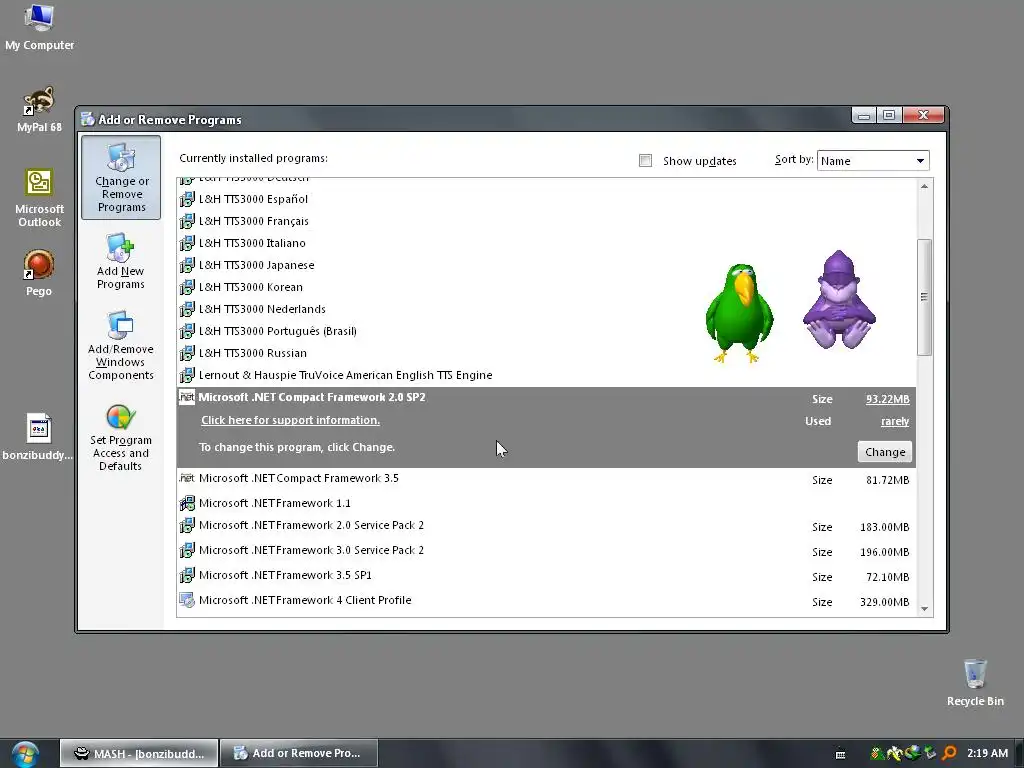Viewport: 1024px width, 768px height.
Task: Open Microsoft Outlook desktop icon
Action: point(39,199)
